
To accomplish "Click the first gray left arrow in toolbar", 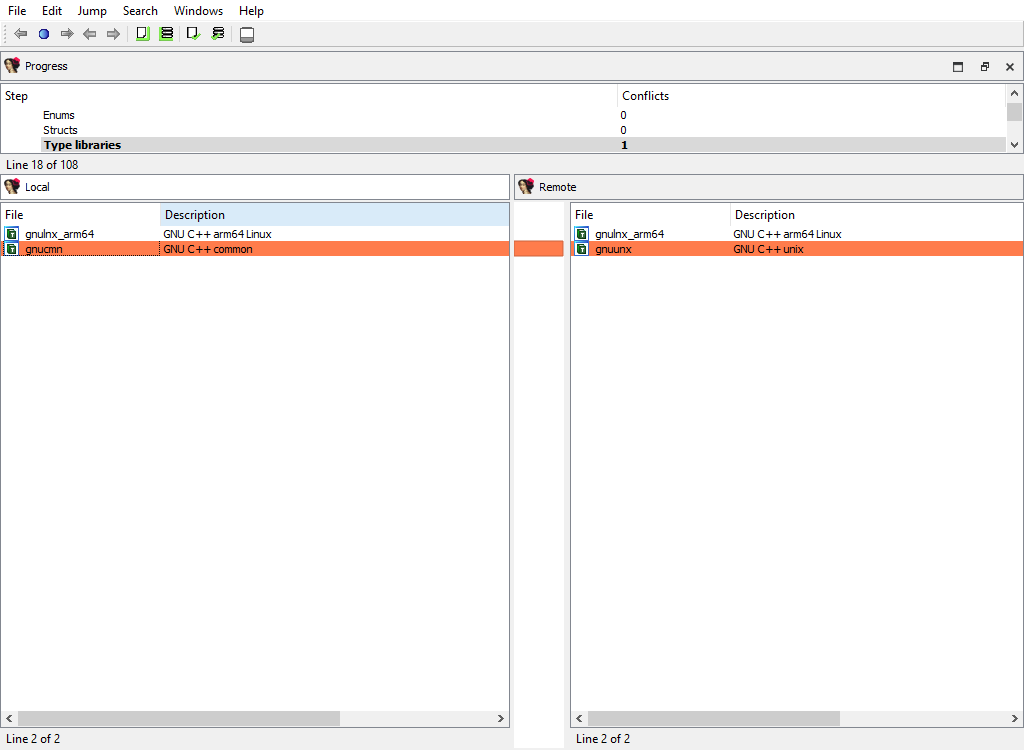I will (x=21, y=34).
